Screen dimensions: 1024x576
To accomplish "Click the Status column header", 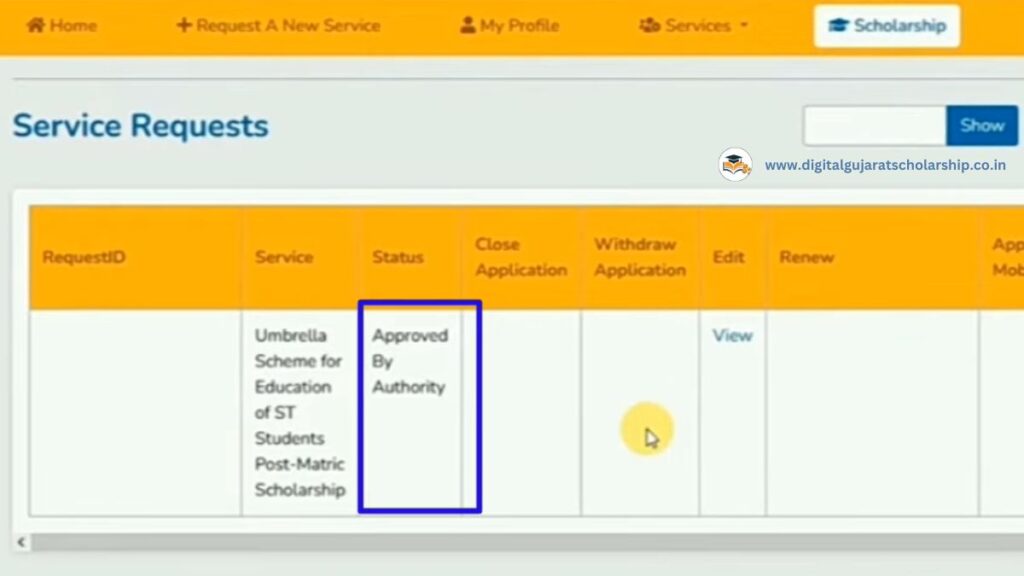I will coord(398,257).
